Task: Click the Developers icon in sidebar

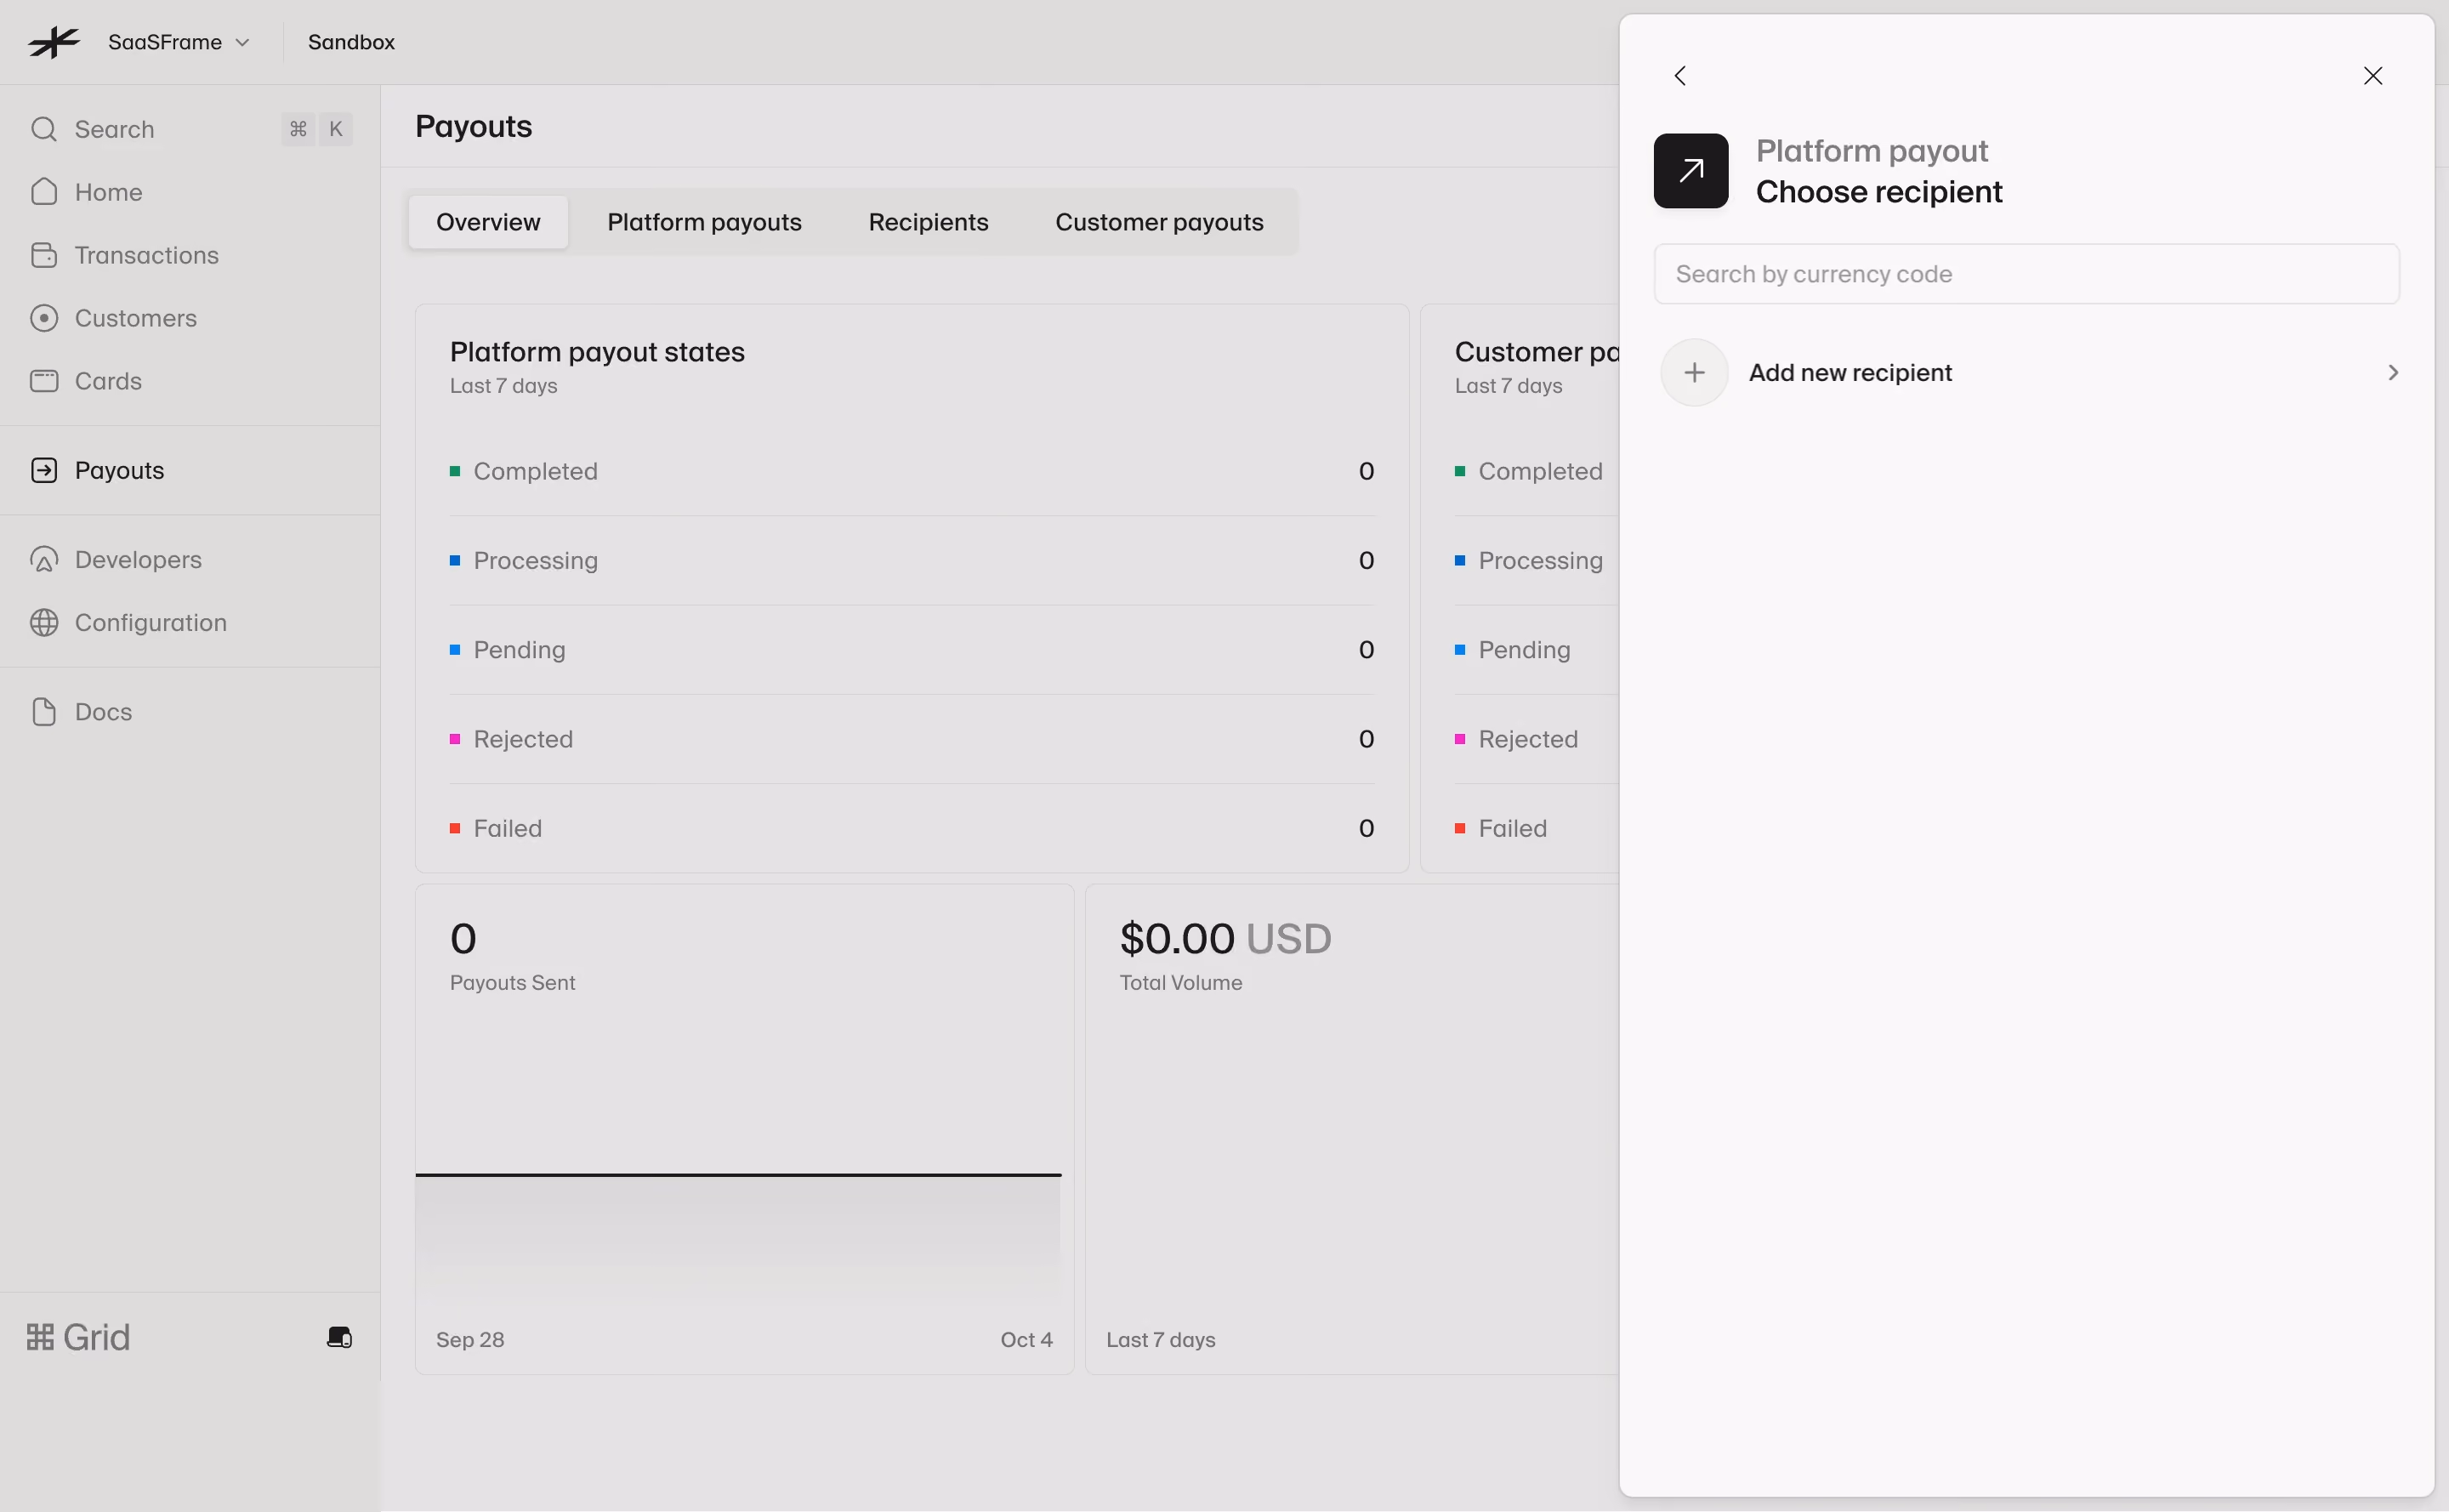Action: pyautogui.click(x=44, y=560)
